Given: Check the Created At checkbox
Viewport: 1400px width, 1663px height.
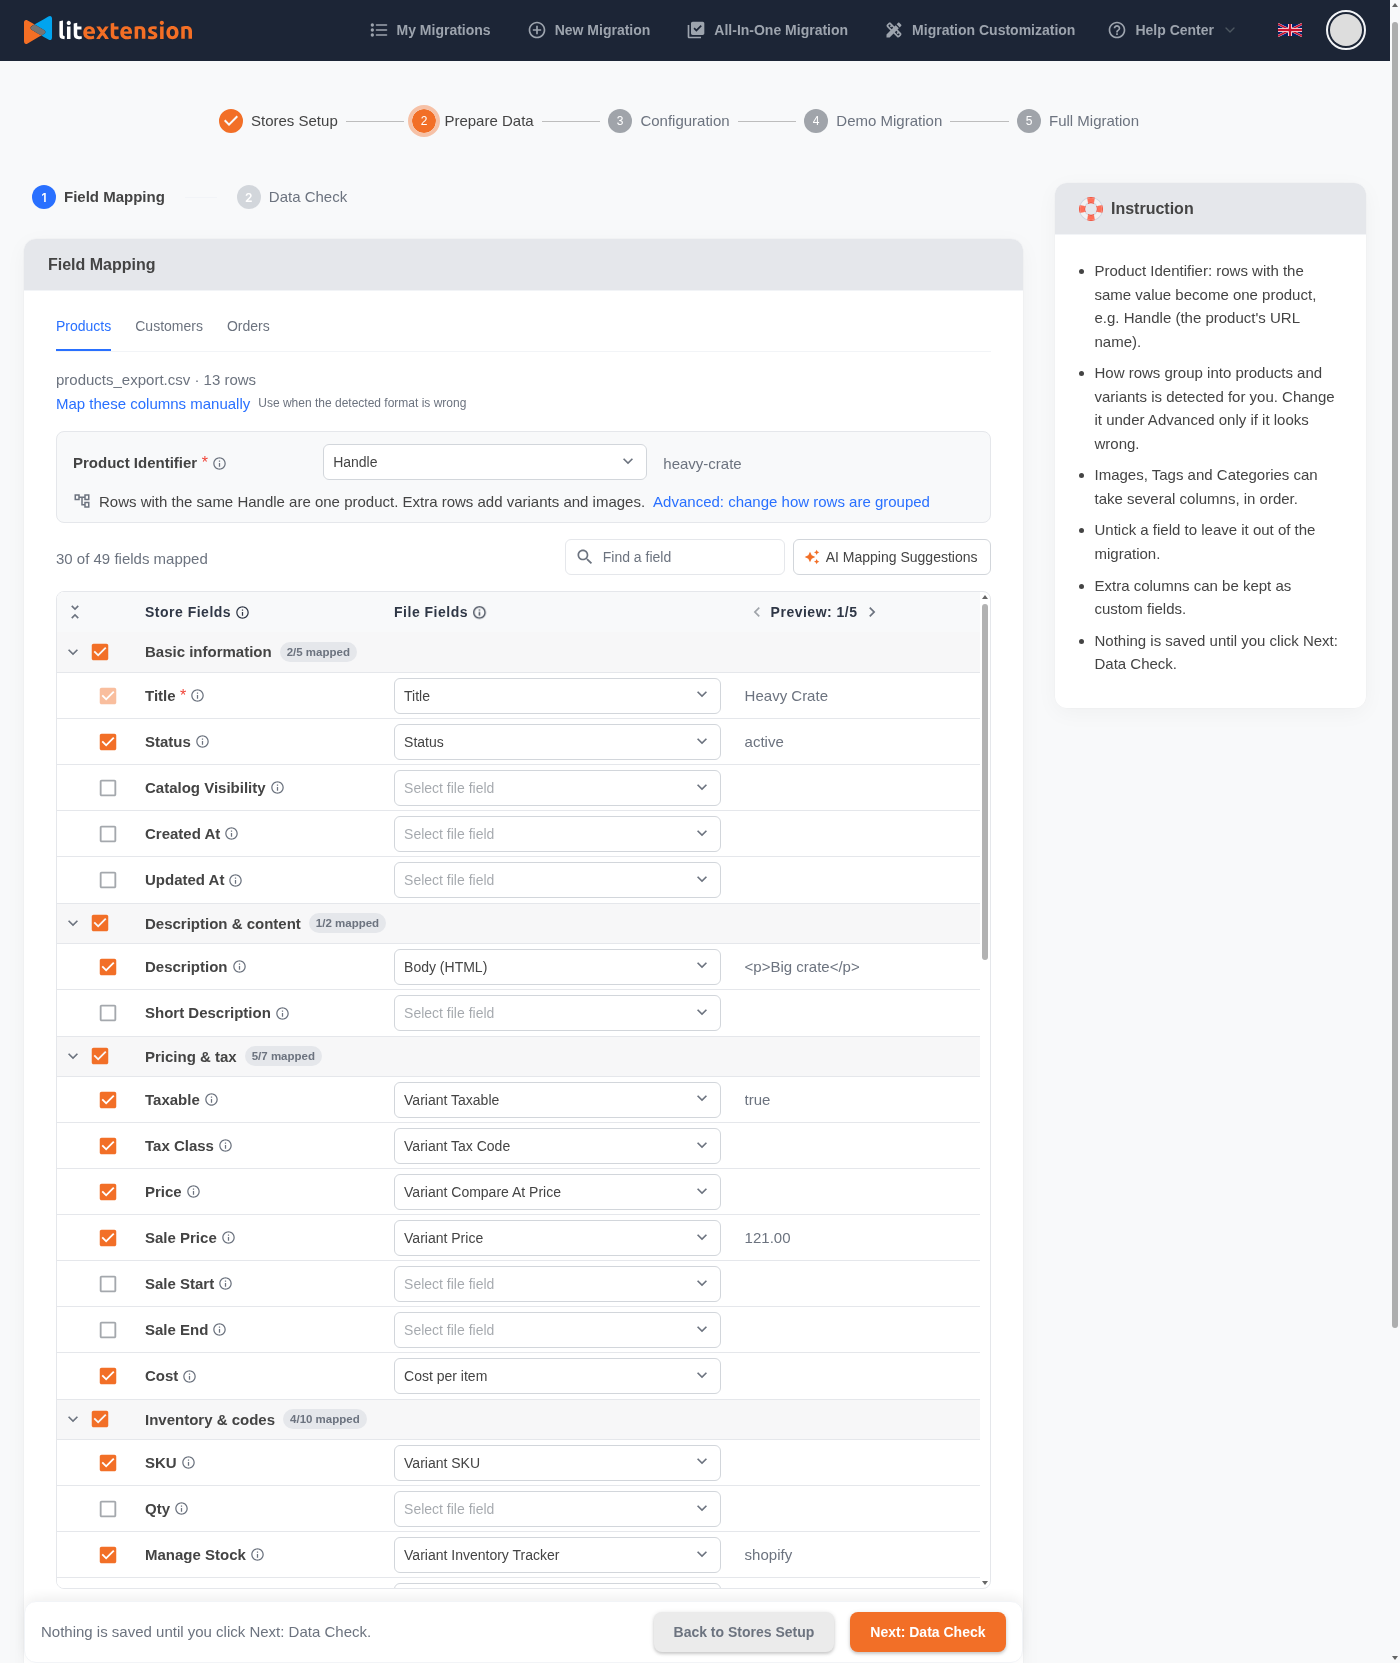Looking at the screenshot, I should [108, 834].
